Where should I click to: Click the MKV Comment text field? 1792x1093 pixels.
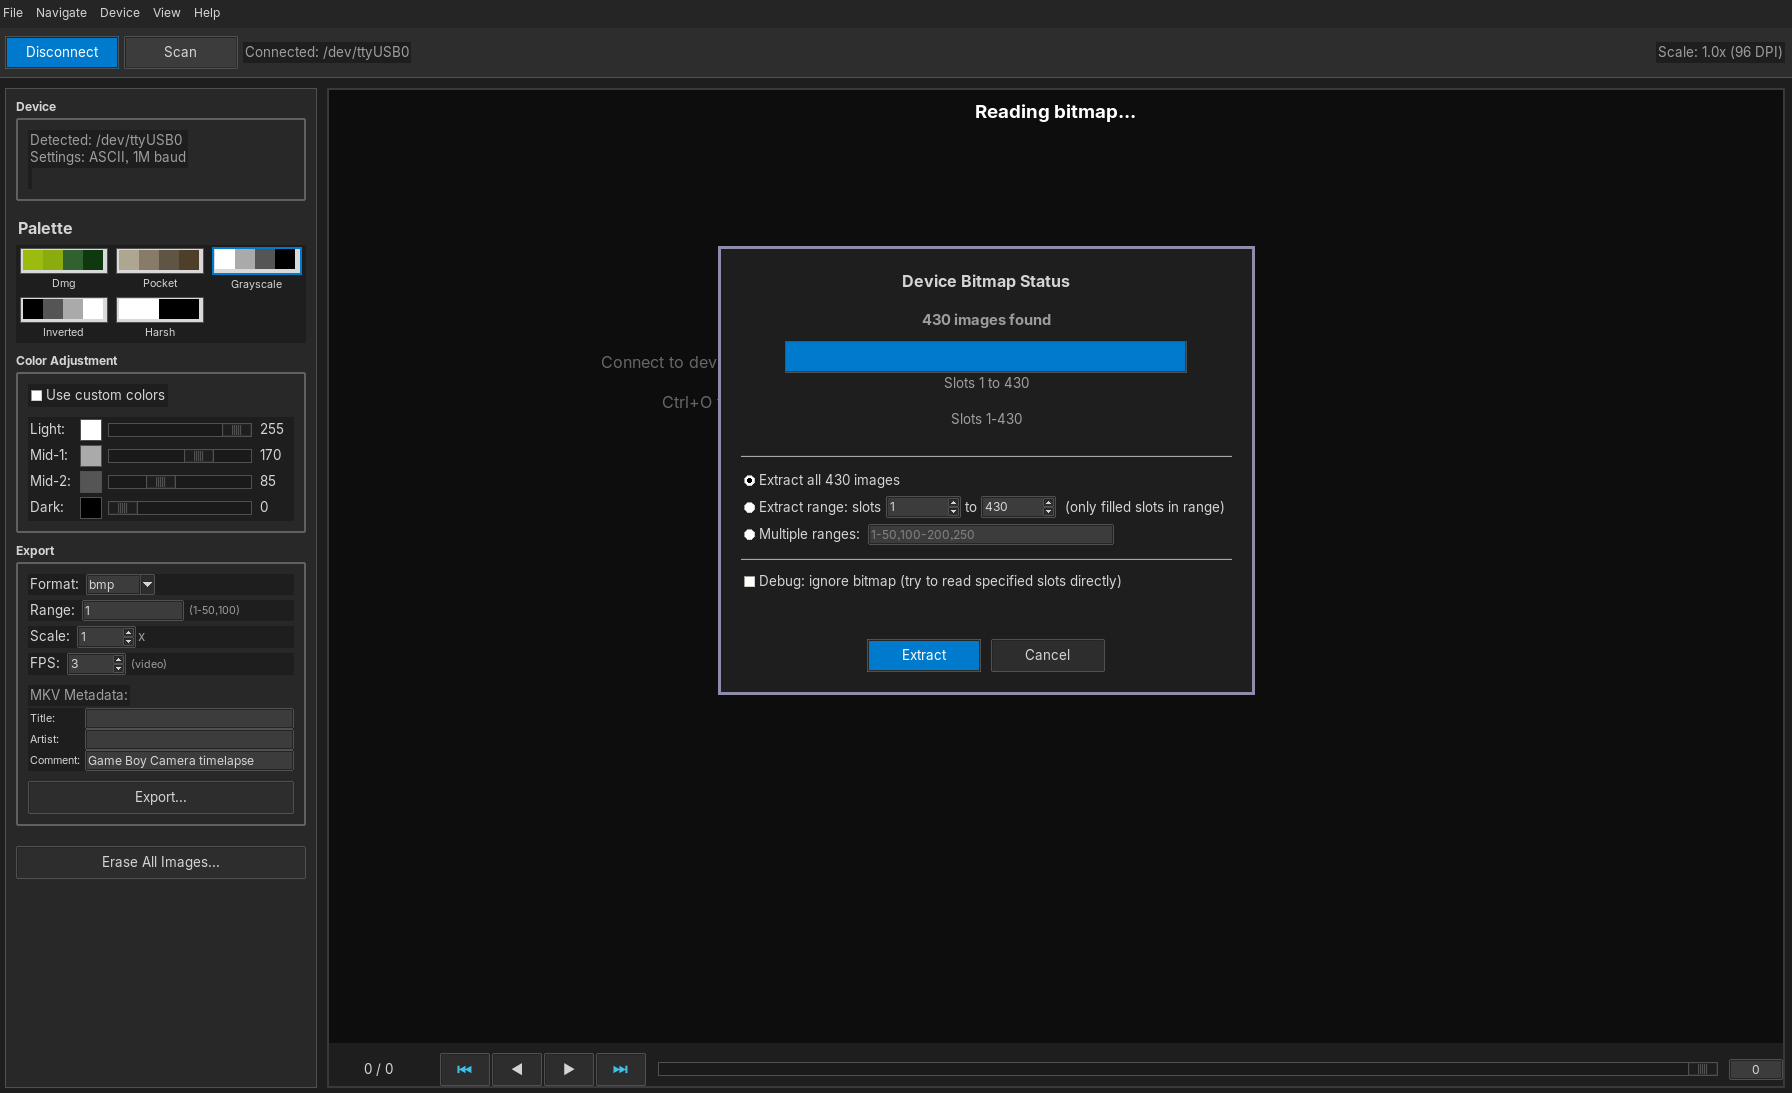[189, 761]
